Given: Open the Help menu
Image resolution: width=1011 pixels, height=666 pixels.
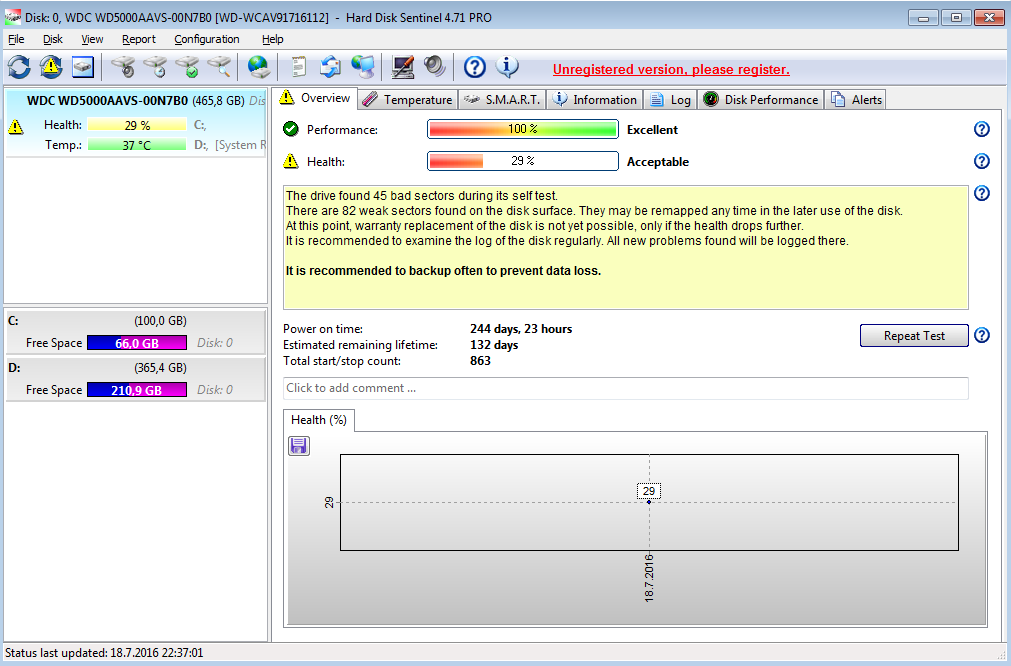Looking at the screenshot, I should click(273, 39).
